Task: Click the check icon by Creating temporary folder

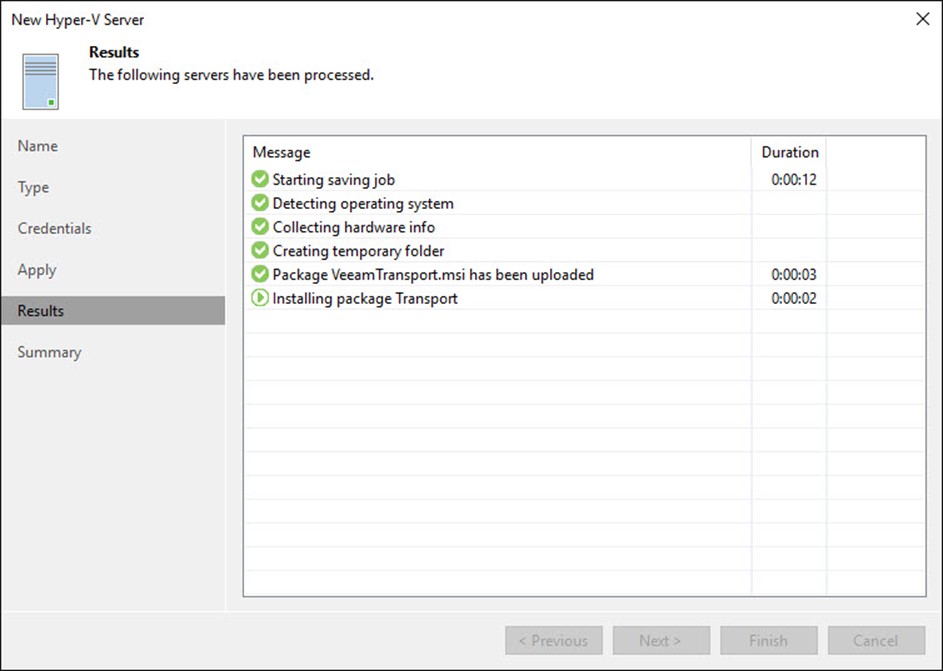Action: pos(260,250)
